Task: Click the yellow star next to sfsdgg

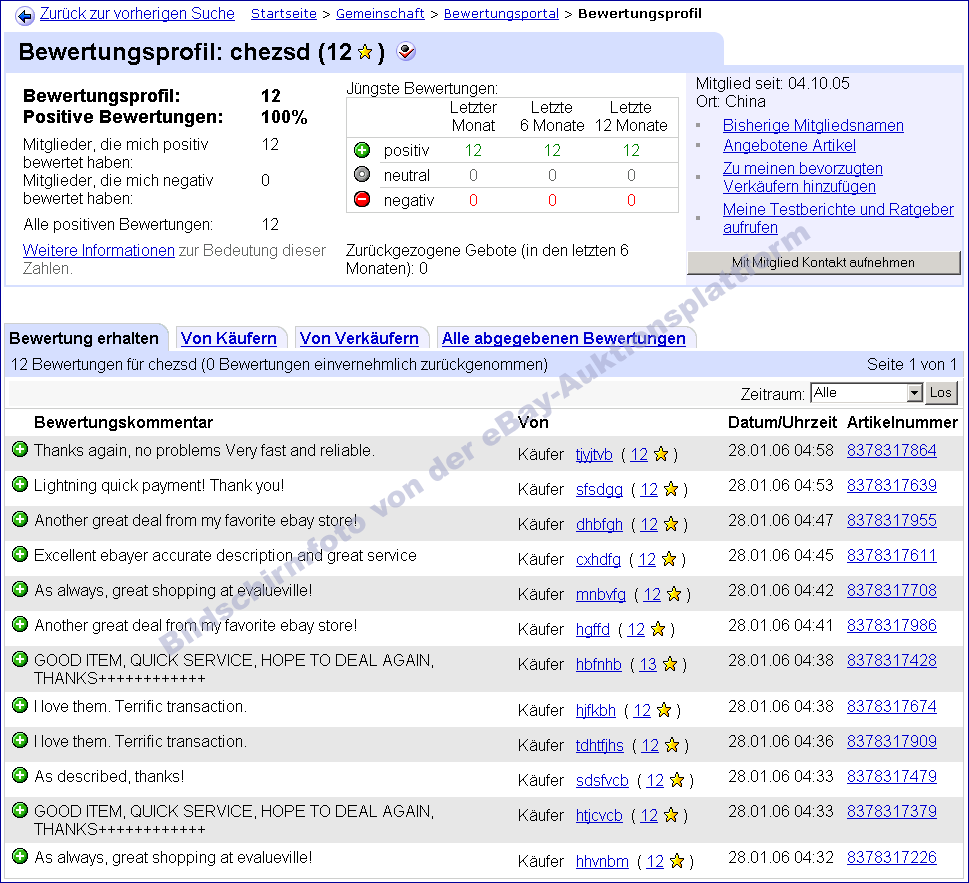Action: click(x=671, y=489)
